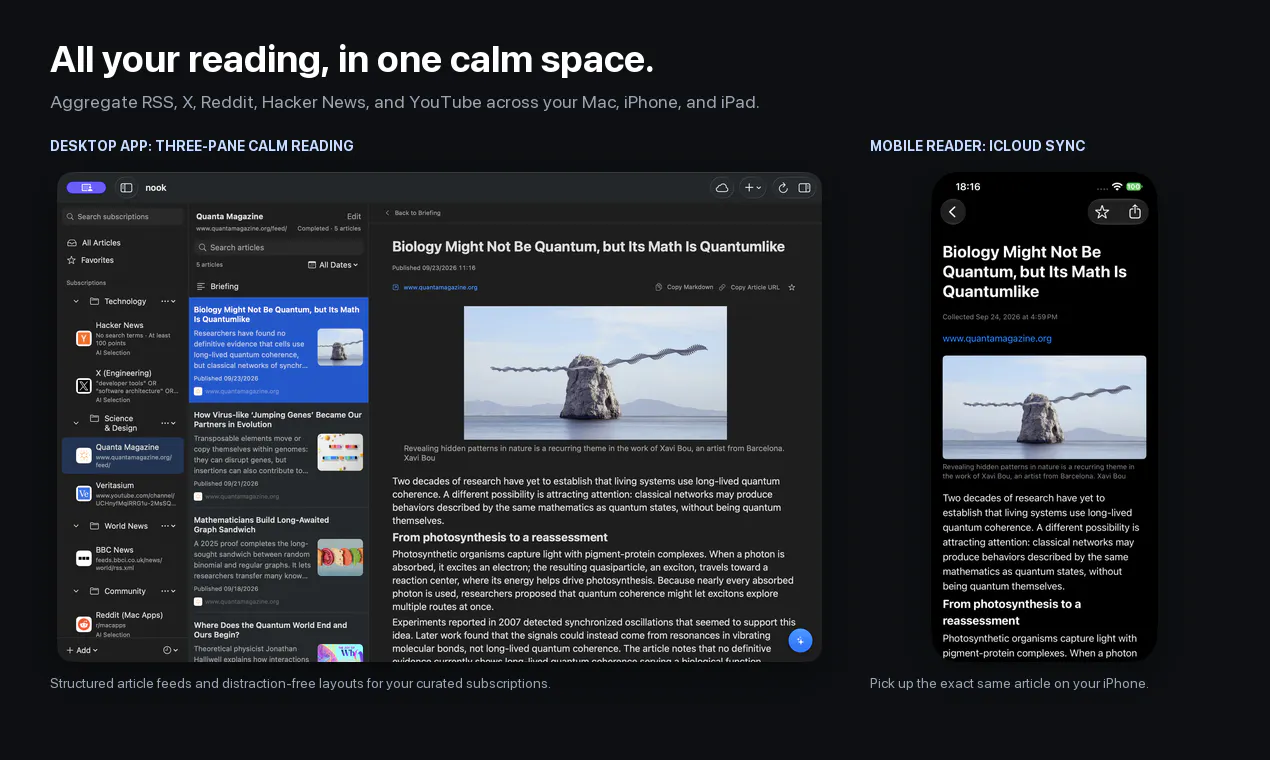Open 'Where Does the Quantum World End' article

pos(278,638)
